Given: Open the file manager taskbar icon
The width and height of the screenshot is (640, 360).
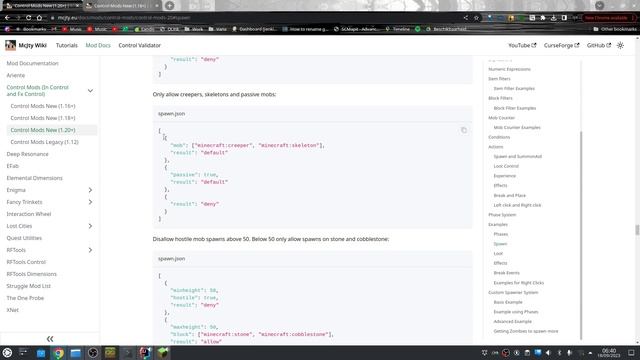Looking at the screenshot, I should pos(76,353).
